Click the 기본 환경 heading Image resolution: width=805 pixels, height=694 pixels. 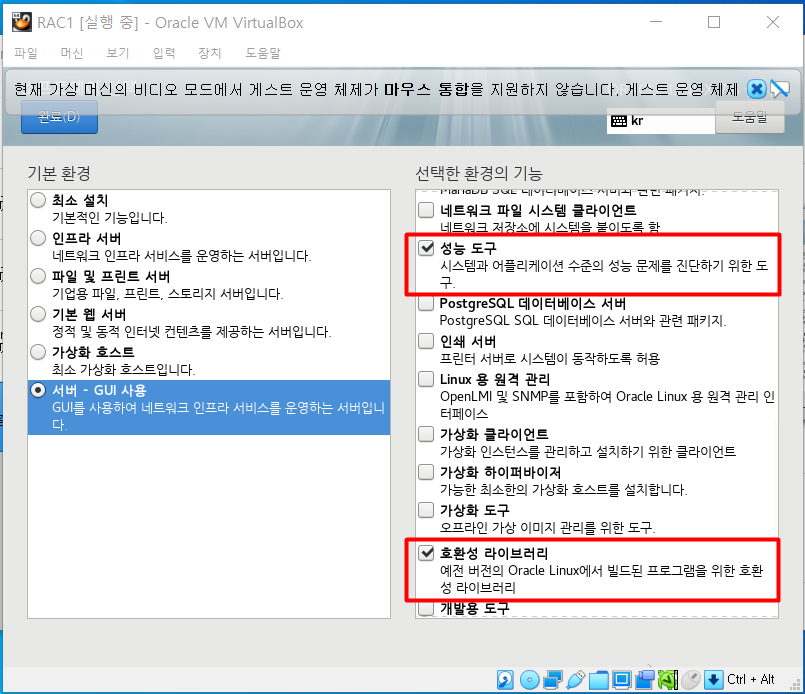(59, 174)
